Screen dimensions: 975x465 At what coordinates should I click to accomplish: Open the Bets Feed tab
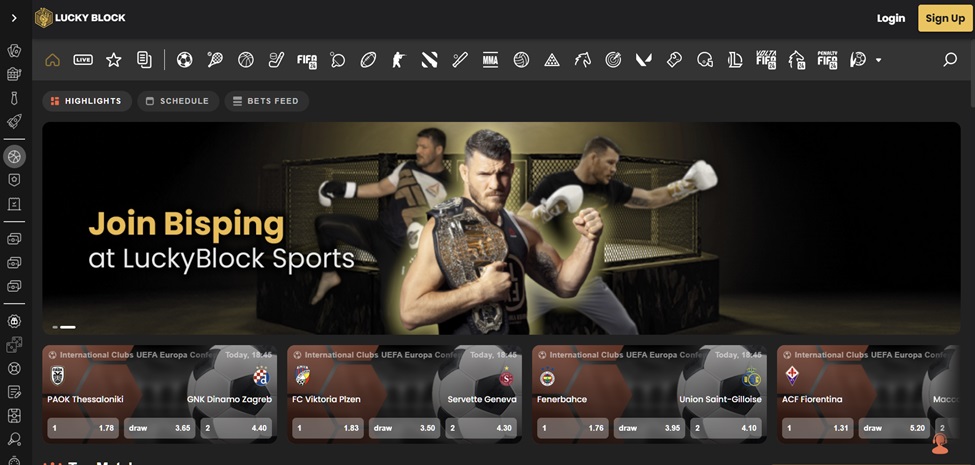(x=266, y=101)
